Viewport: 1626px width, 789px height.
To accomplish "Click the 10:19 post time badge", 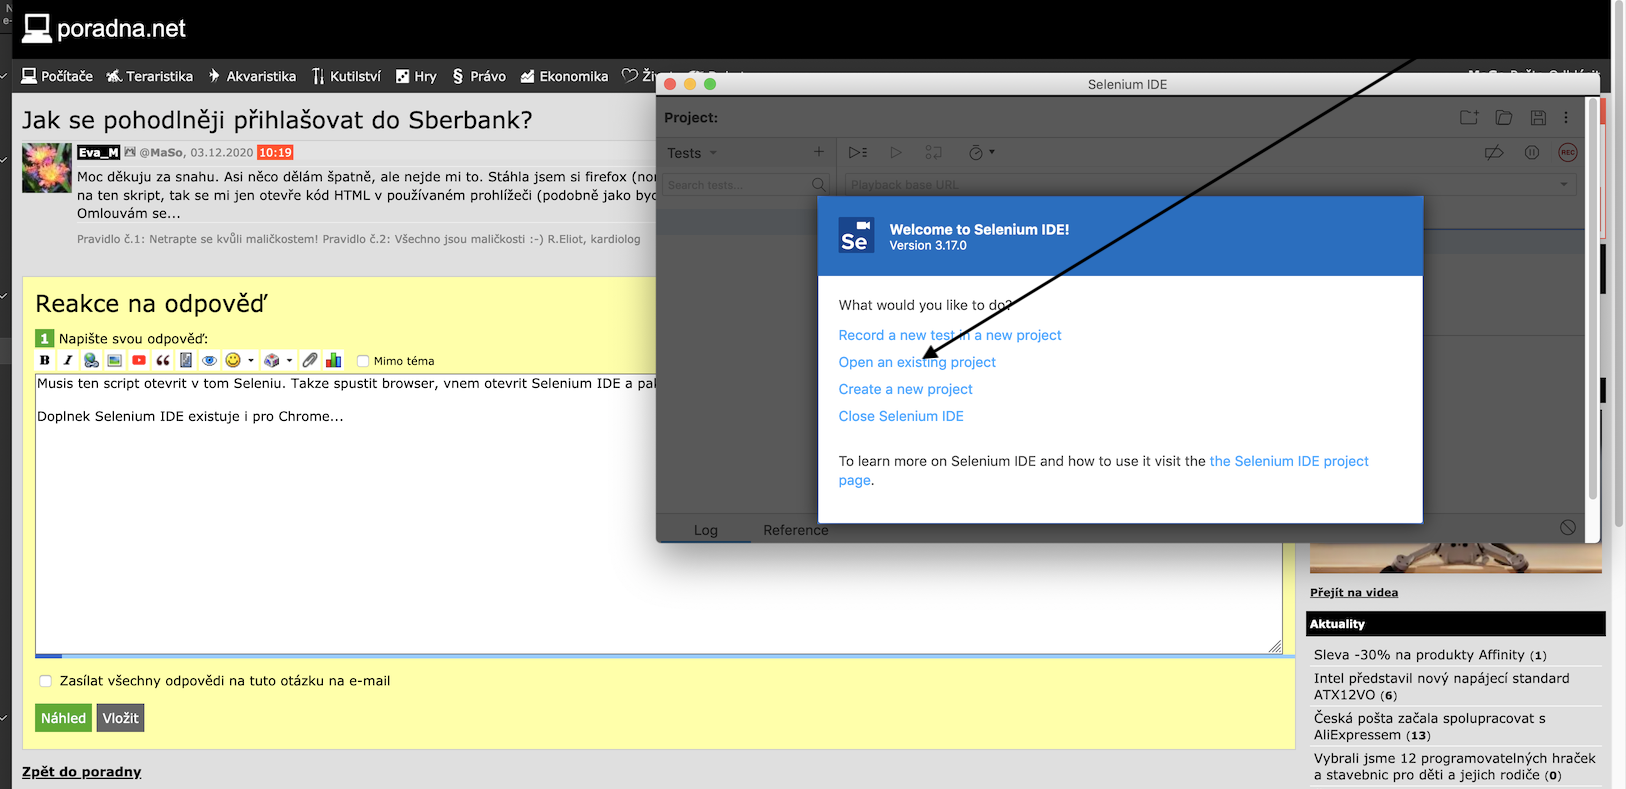I will tap(275, 153).
